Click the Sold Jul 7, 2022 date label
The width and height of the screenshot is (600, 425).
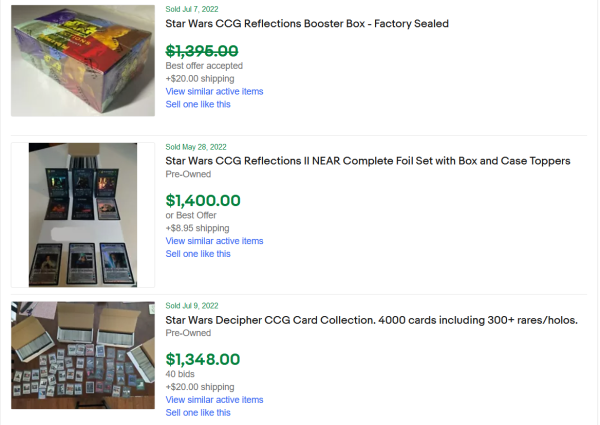(x=191, y=8)
